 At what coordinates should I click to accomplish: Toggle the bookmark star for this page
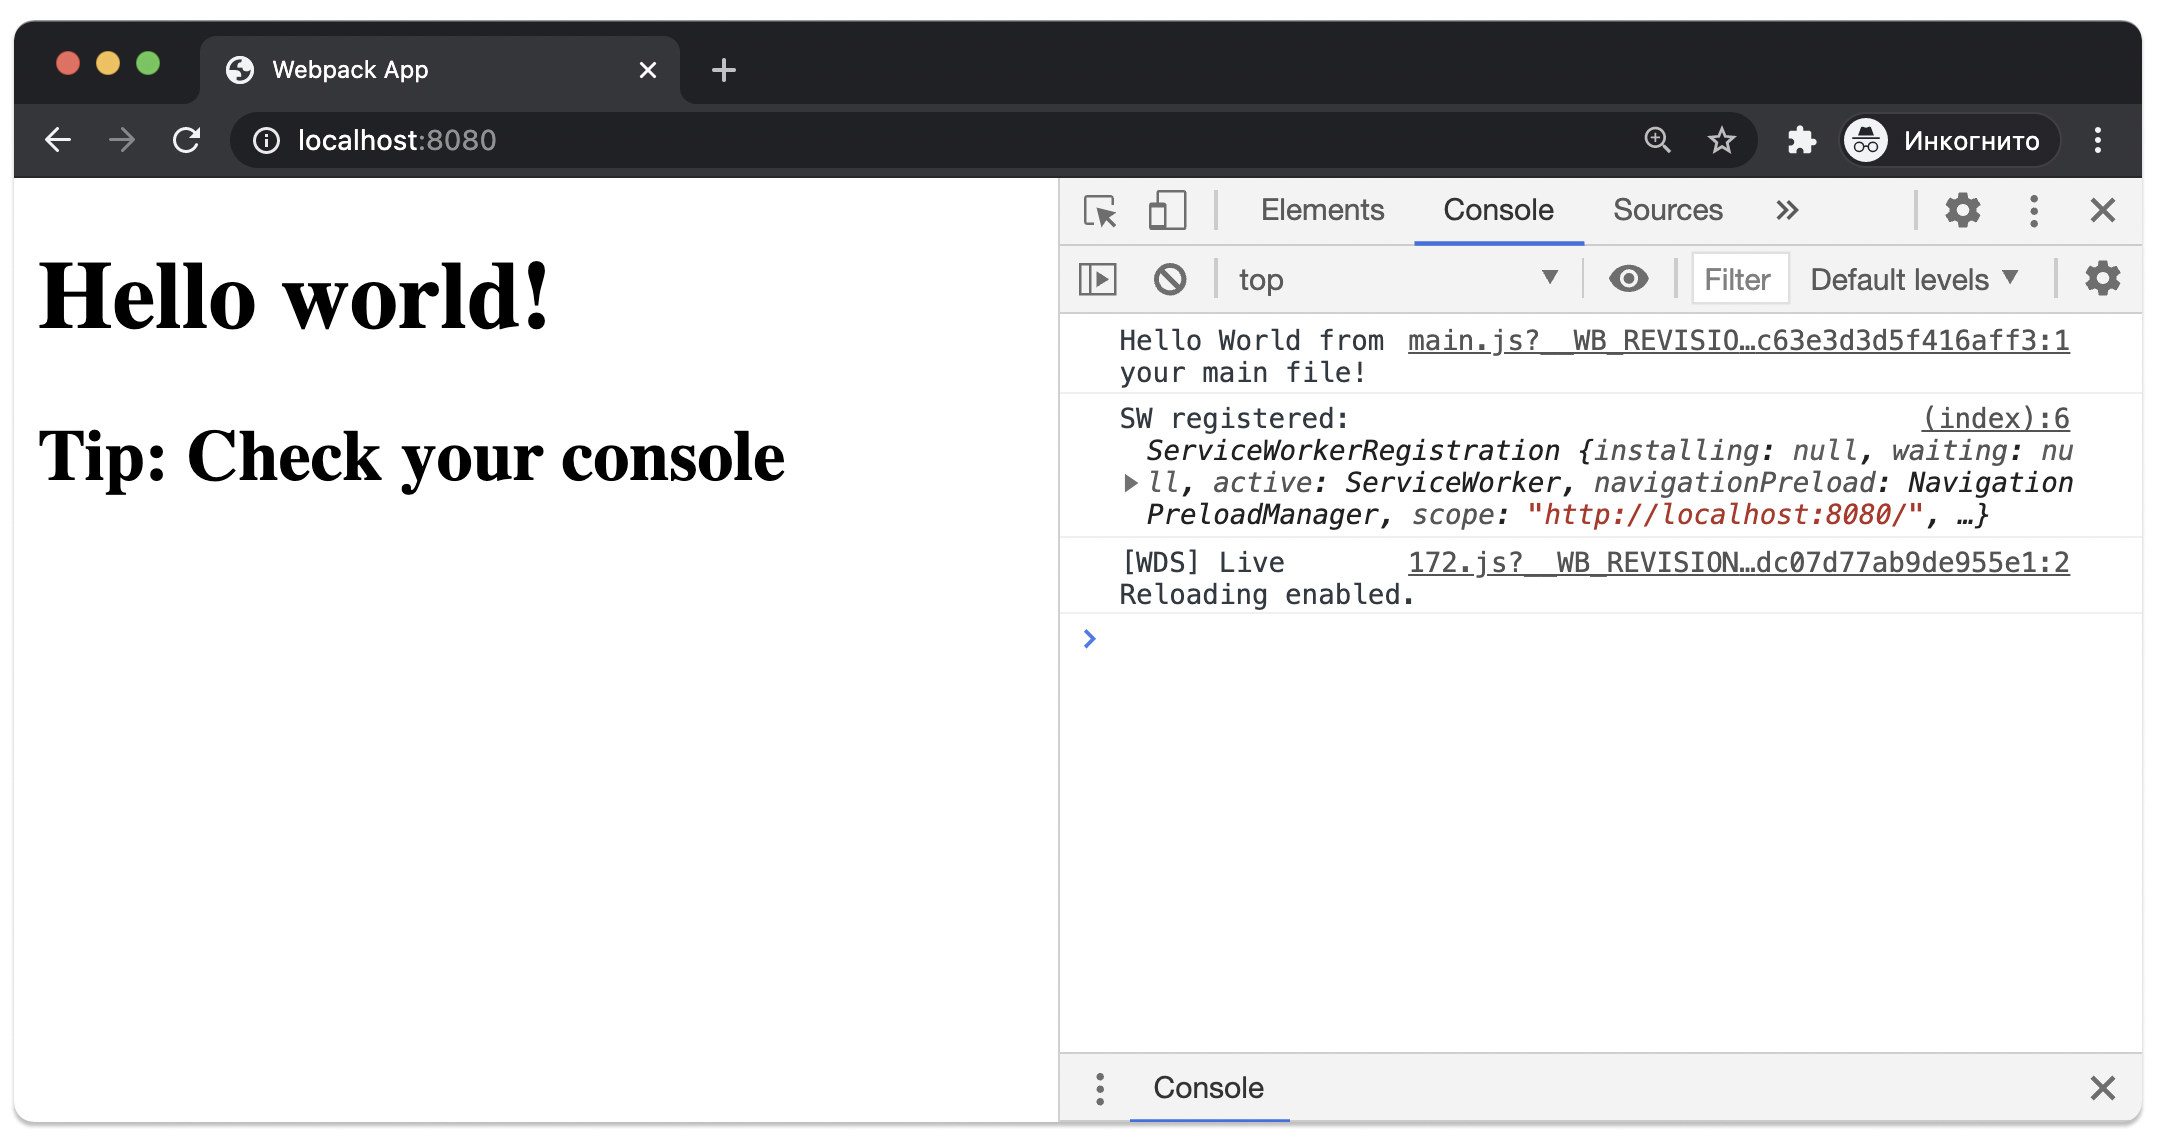tap(1722, 140)
